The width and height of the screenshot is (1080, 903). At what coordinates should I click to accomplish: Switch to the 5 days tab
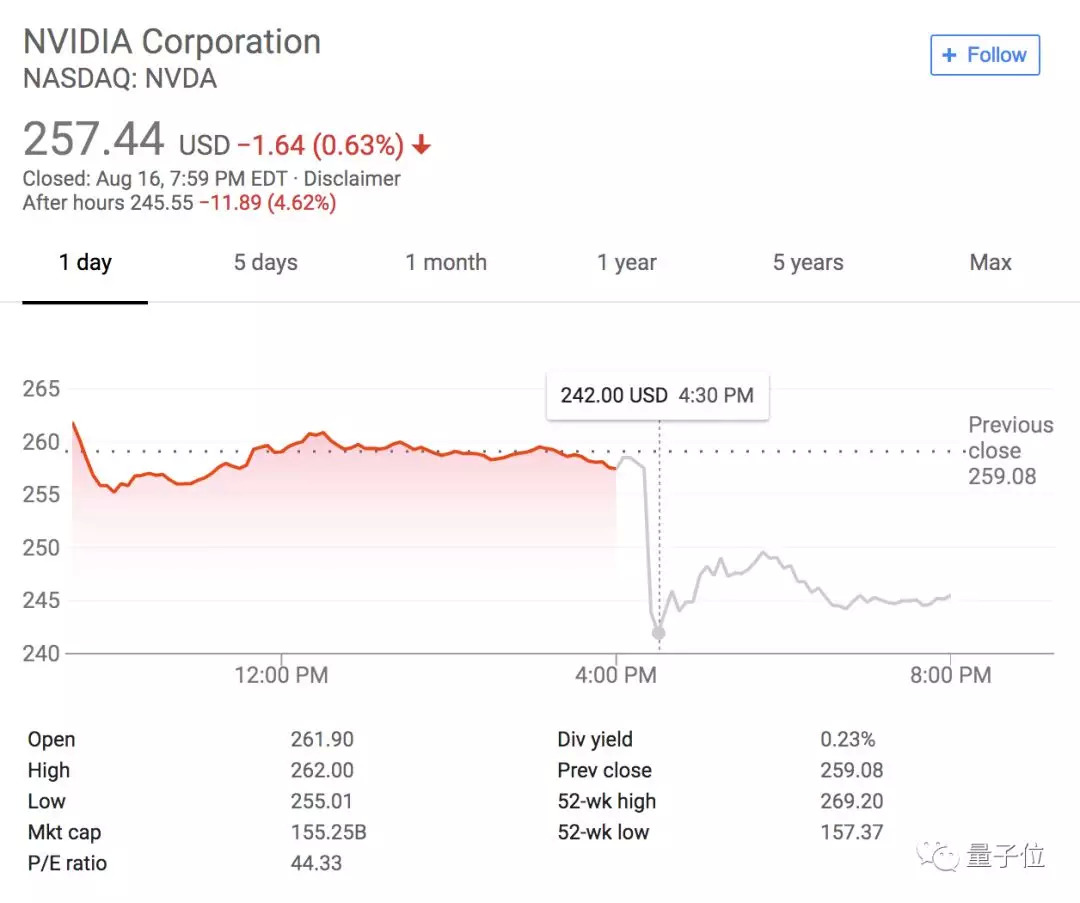(265, 263)
